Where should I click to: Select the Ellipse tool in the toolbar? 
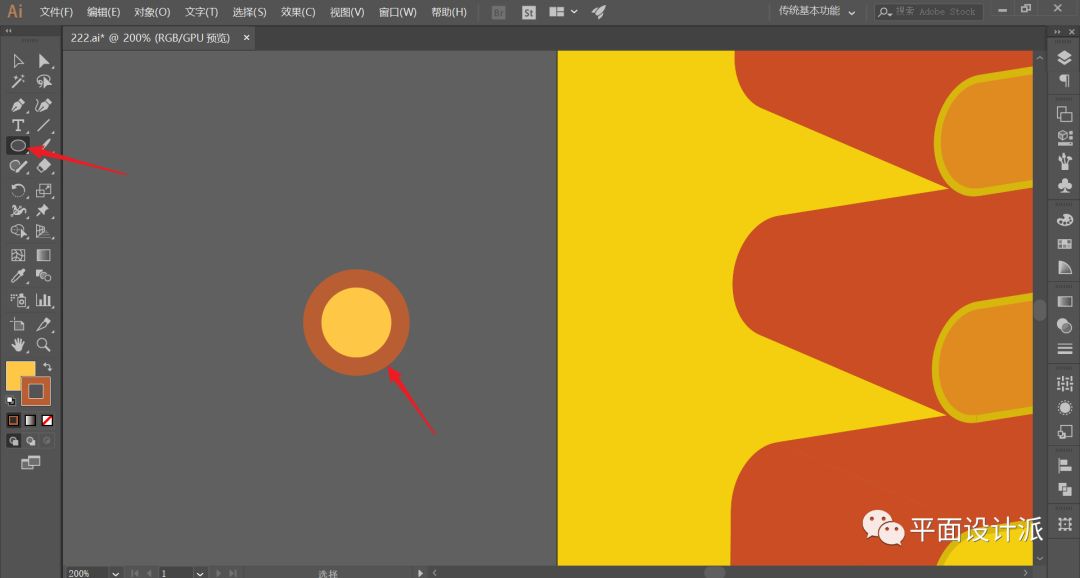pos(18,146)
